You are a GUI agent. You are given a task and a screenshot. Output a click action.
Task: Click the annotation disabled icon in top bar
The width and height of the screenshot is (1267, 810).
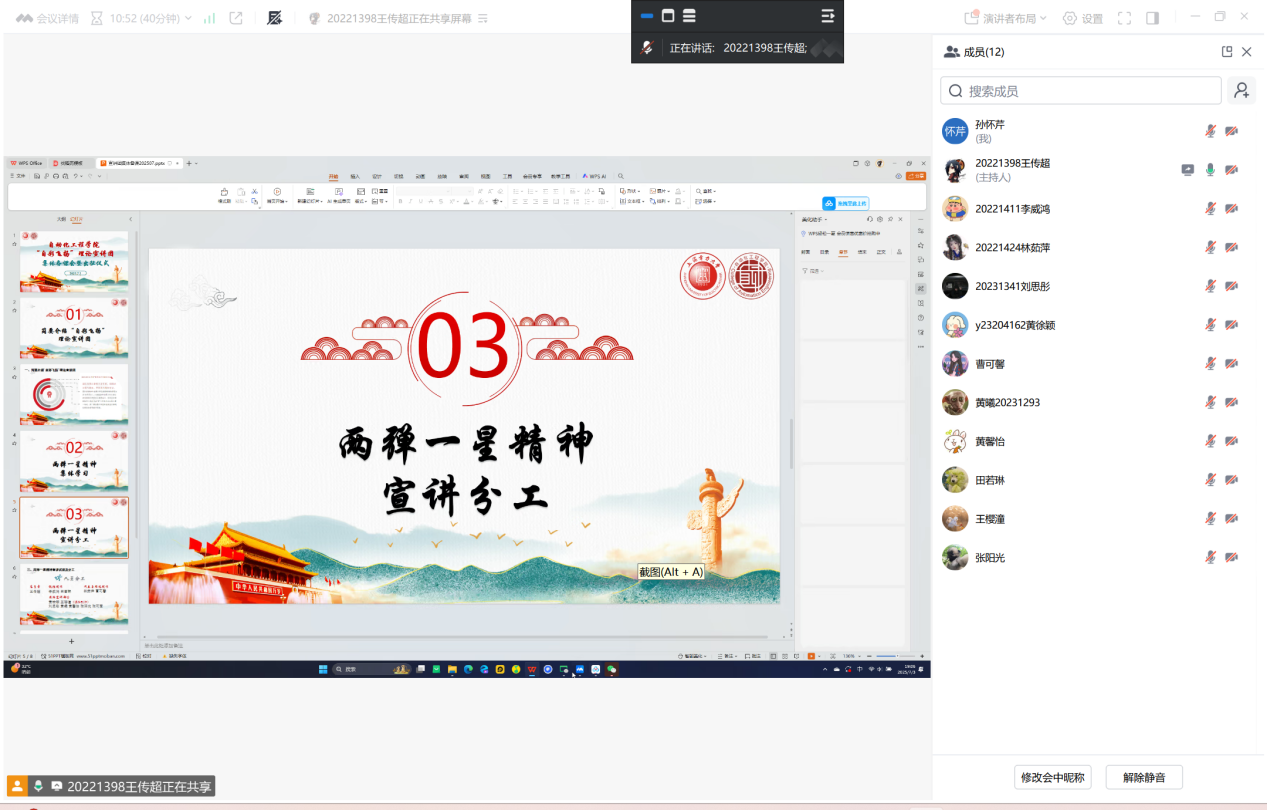click(x=275, y=18)
